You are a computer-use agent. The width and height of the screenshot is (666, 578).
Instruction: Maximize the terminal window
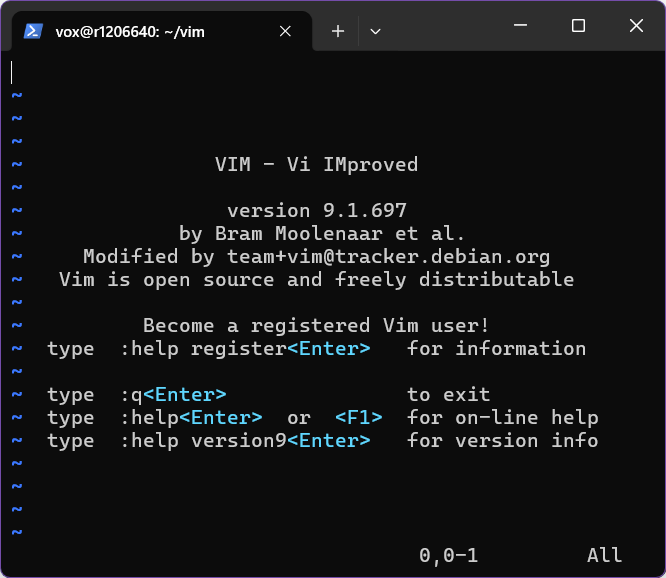pos(578,25)
